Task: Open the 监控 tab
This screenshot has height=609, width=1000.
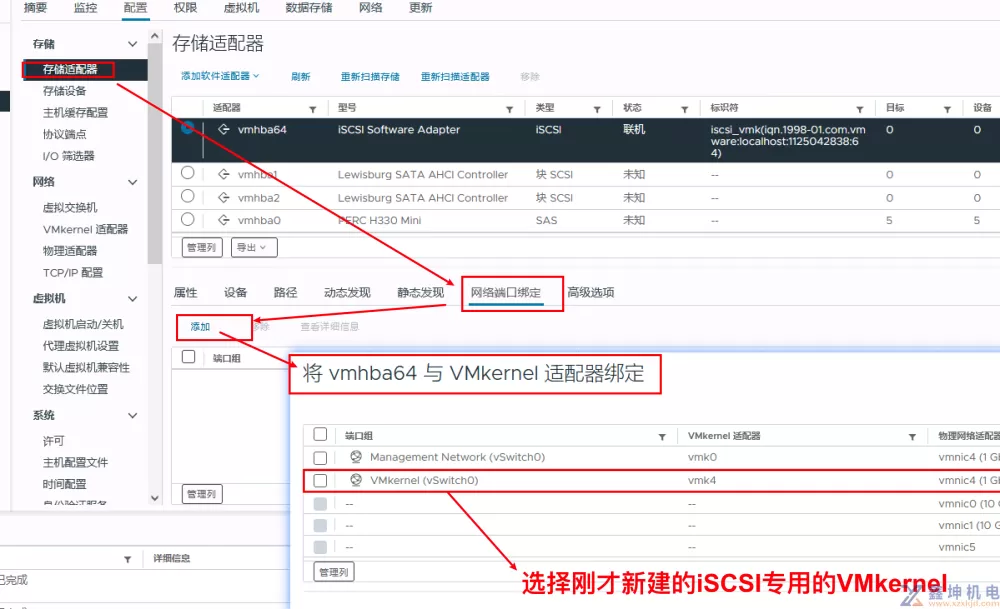Action: click(85, 8)
